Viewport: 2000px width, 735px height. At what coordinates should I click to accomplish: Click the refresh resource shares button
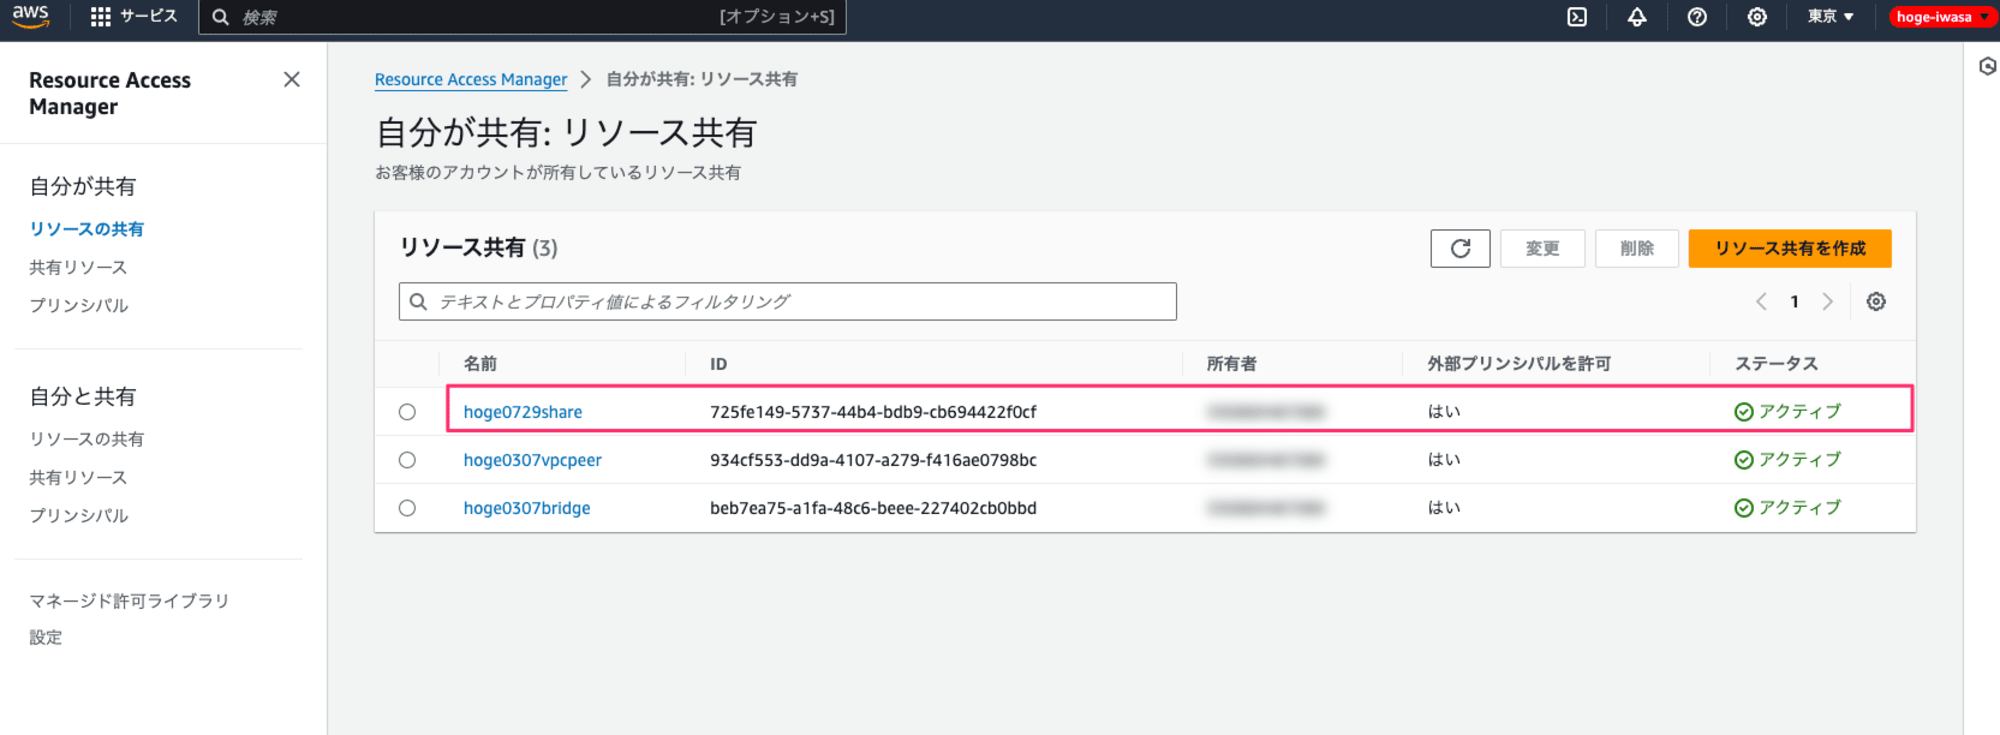[1460, 248]
